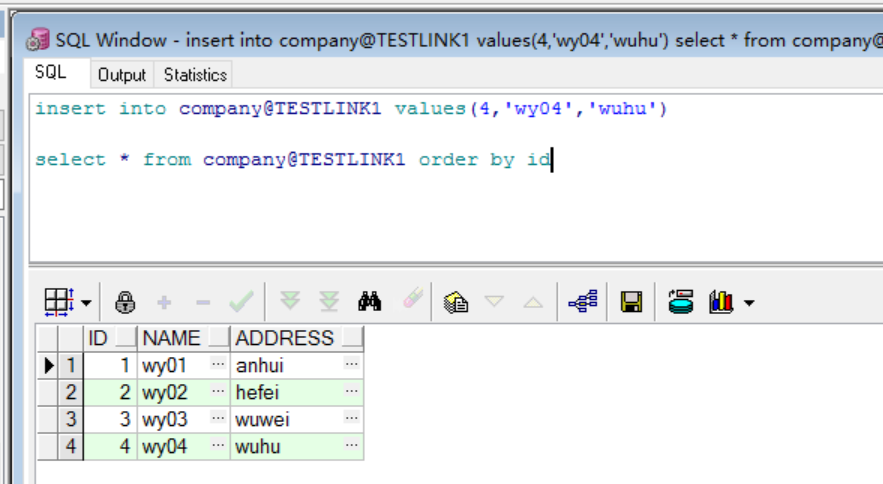This screenshot has height=484, width=883.
Task: Click the select grid mode icon
Action: point(59,301)
